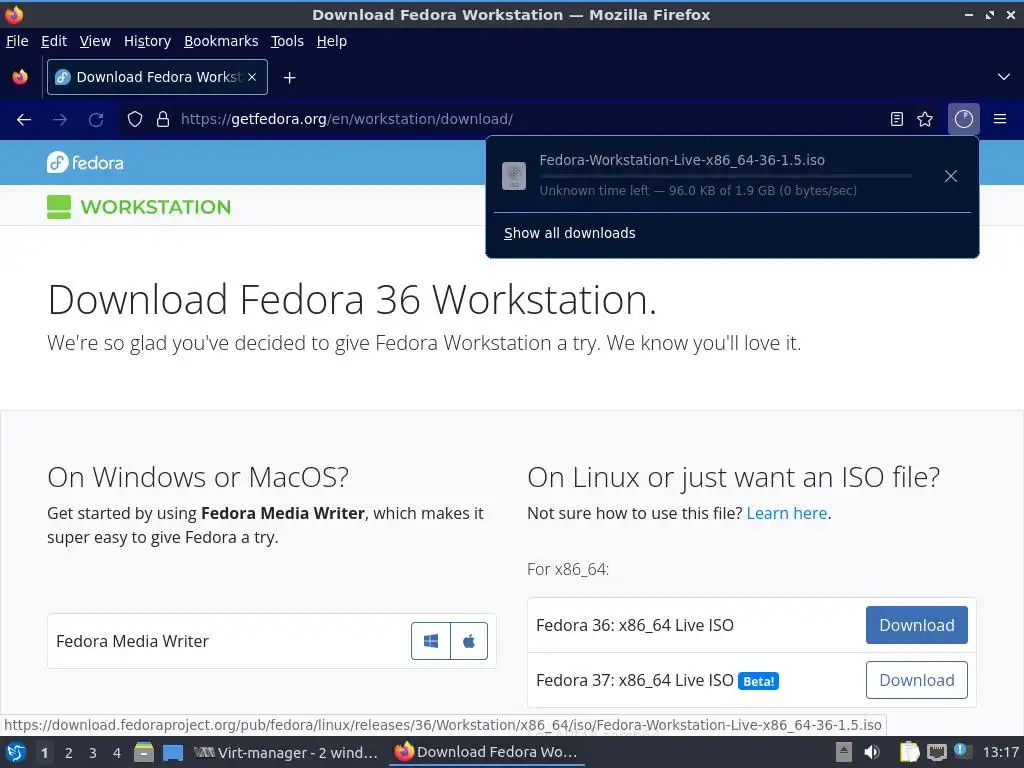This screenshot has width=1024, height=768.
Task: Click the update notifier tray icon
Action: tap(963, 751)
